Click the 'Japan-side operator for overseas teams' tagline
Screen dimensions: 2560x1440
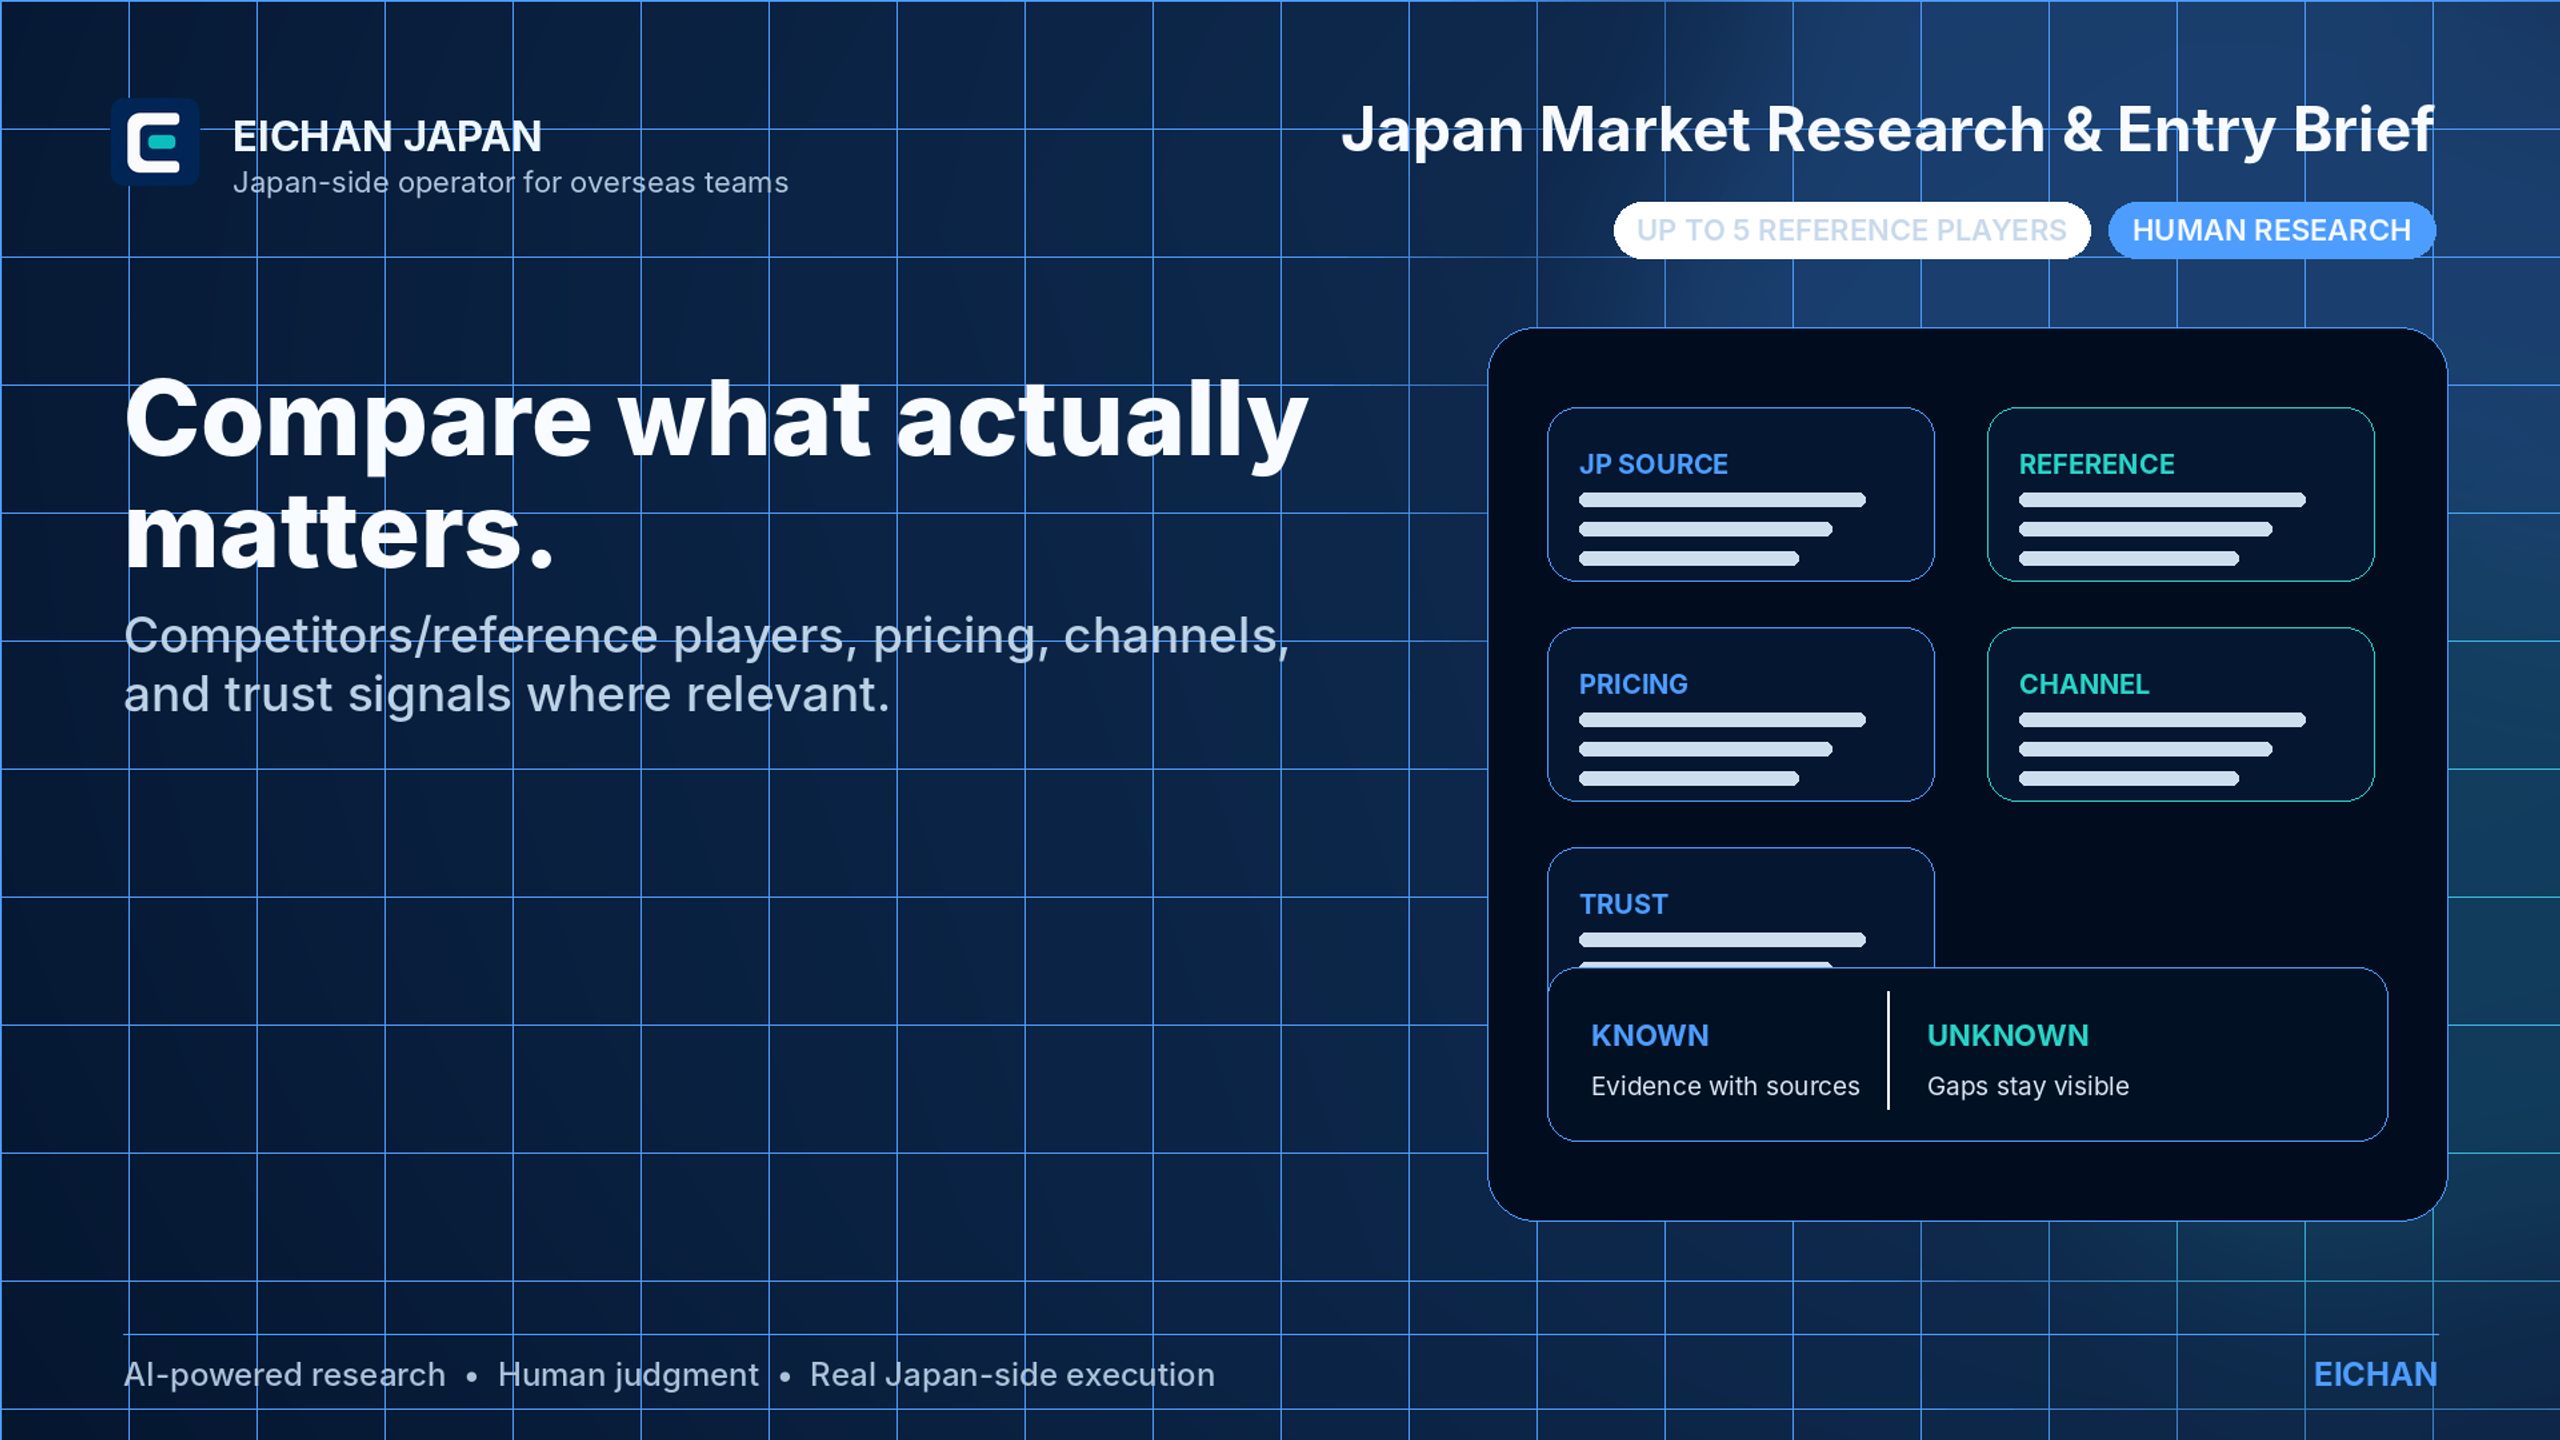point(510,183)
